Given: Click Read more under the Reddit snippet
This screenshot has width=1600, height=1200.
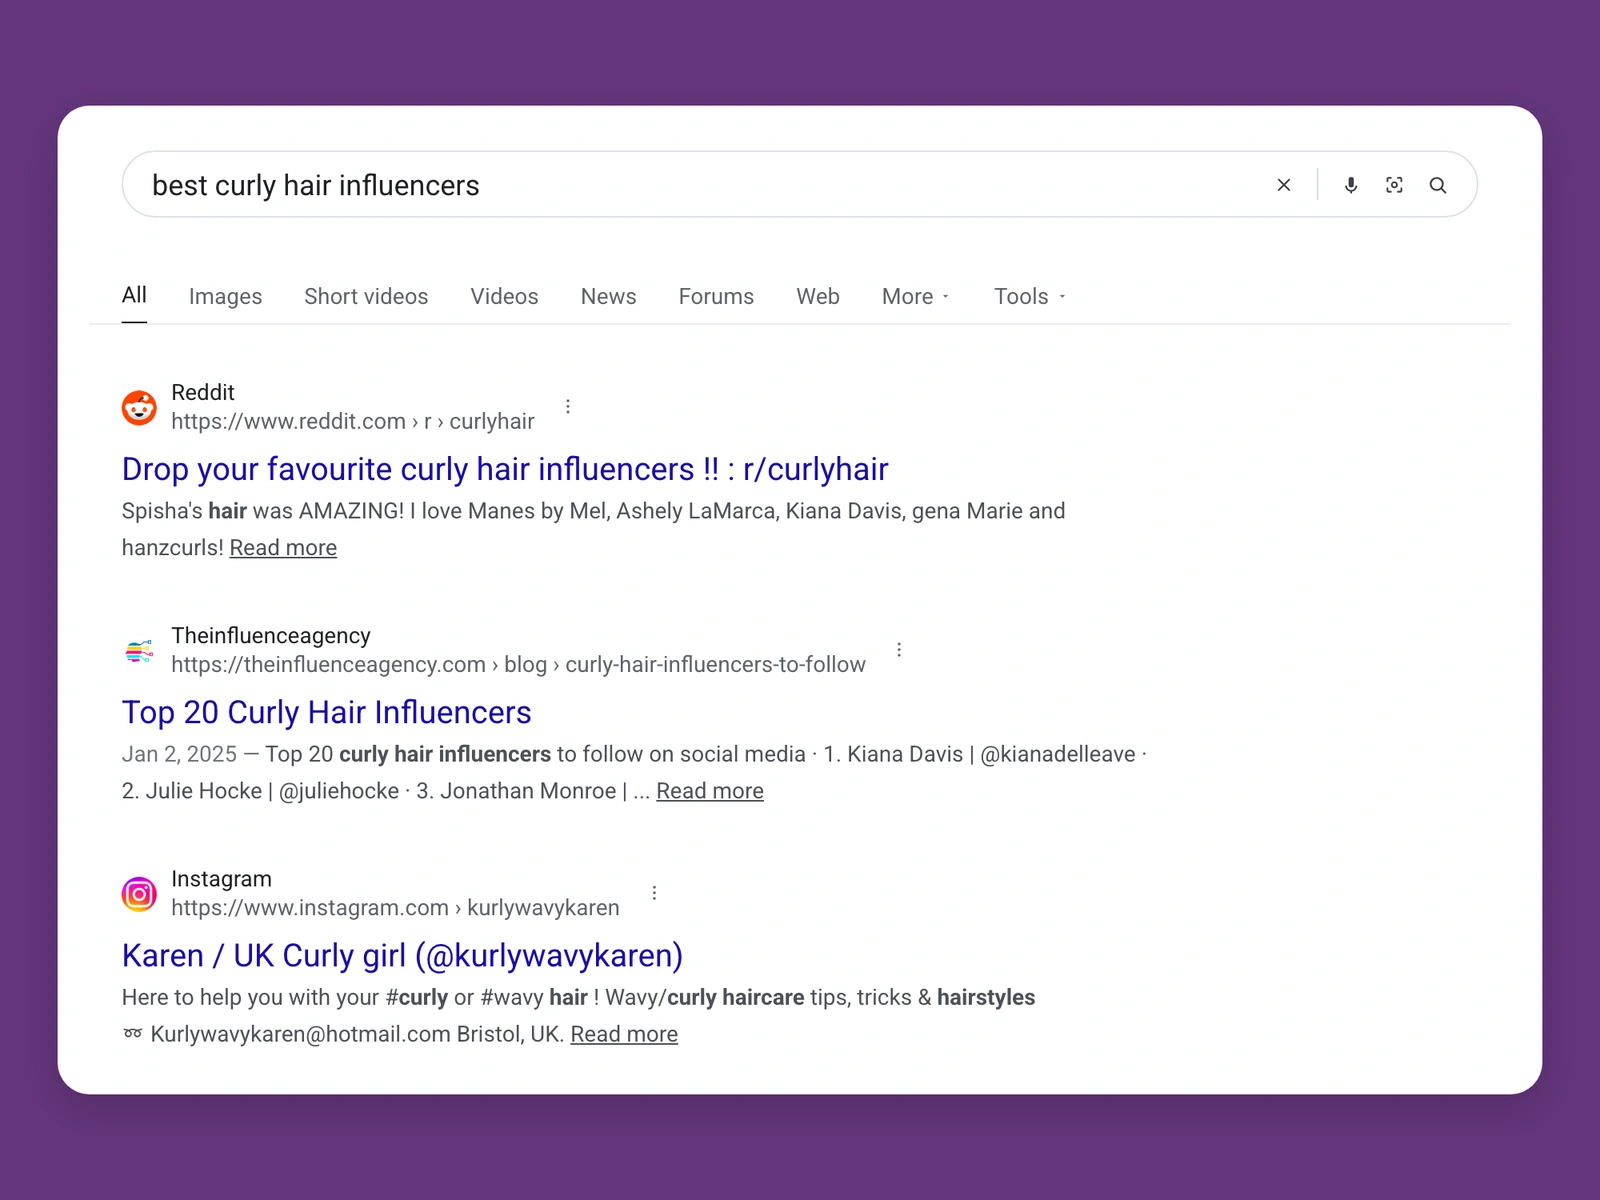Looking at the screenshot, I should (283, 548).
